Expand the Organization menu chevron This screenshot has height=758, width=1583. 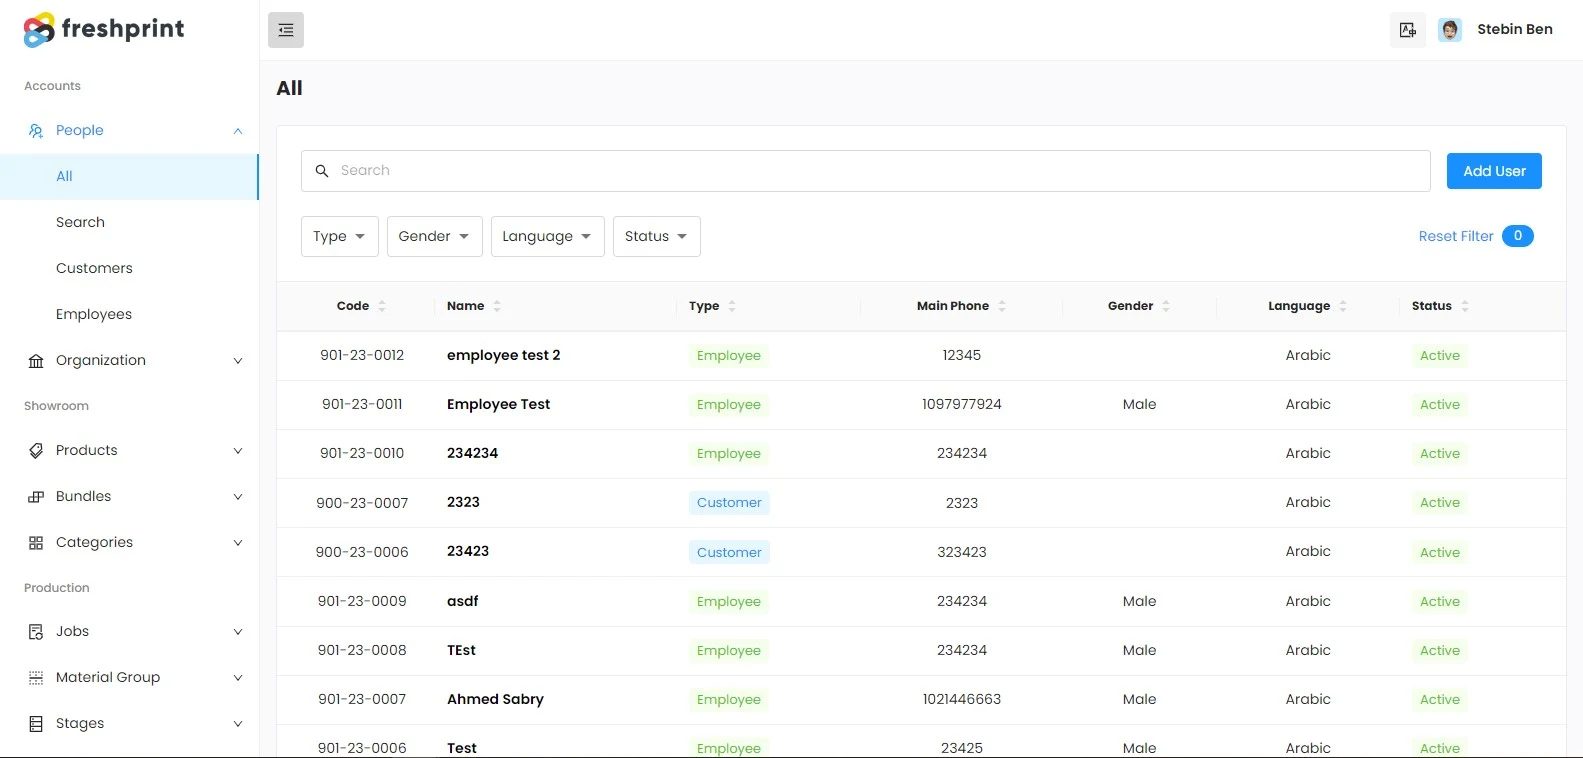point(238,361)
